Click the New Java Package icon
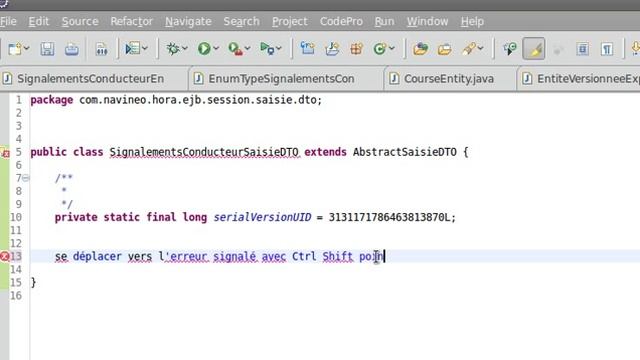The width and height of the screenshot is (640, 360). [332, 49]
